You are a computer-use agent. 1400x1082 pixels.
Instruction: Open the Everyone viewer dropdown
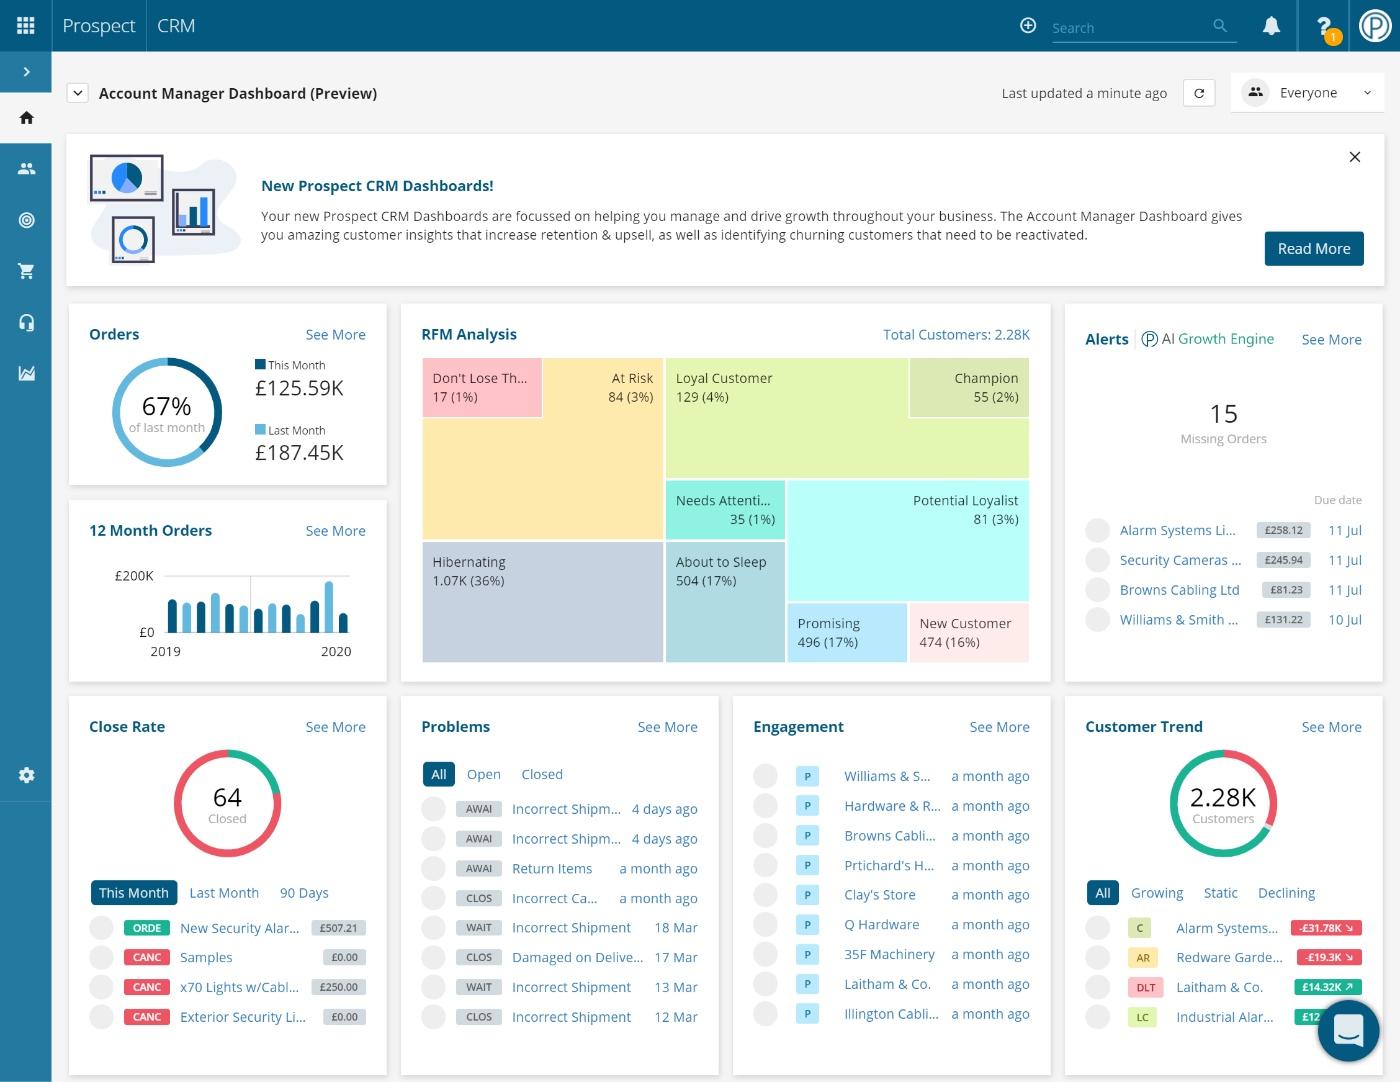(x=1308, y=92)
